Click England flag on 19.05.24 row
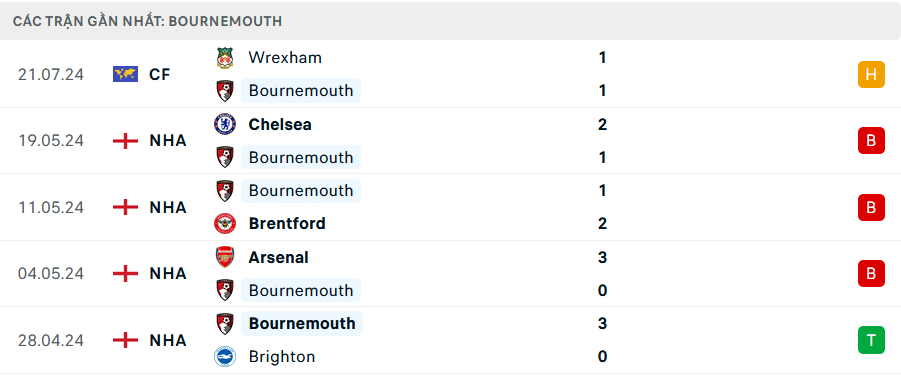Viewport: 901px width, 377px height. point(125,141)
